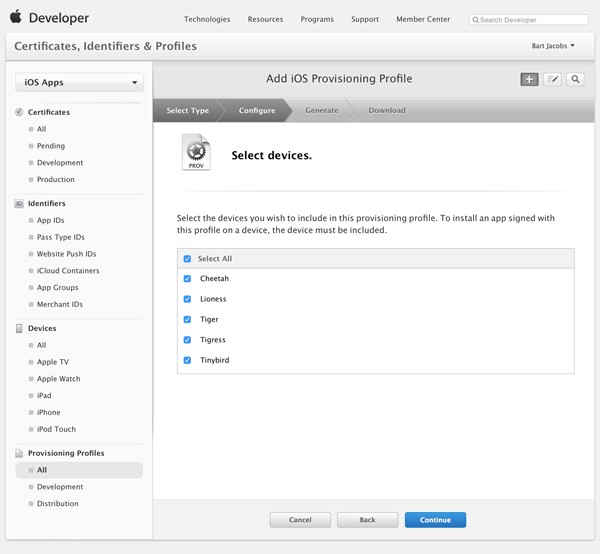Screen dimensions: 600x554
Task: Click the Certificates heading
Action: 49,112
